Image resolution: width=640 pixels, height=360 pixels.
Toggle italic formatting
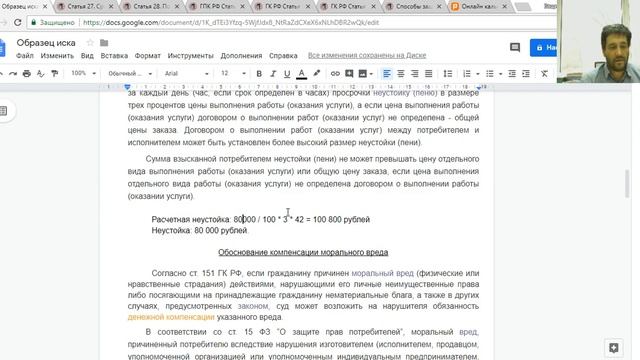click(273, 73)
